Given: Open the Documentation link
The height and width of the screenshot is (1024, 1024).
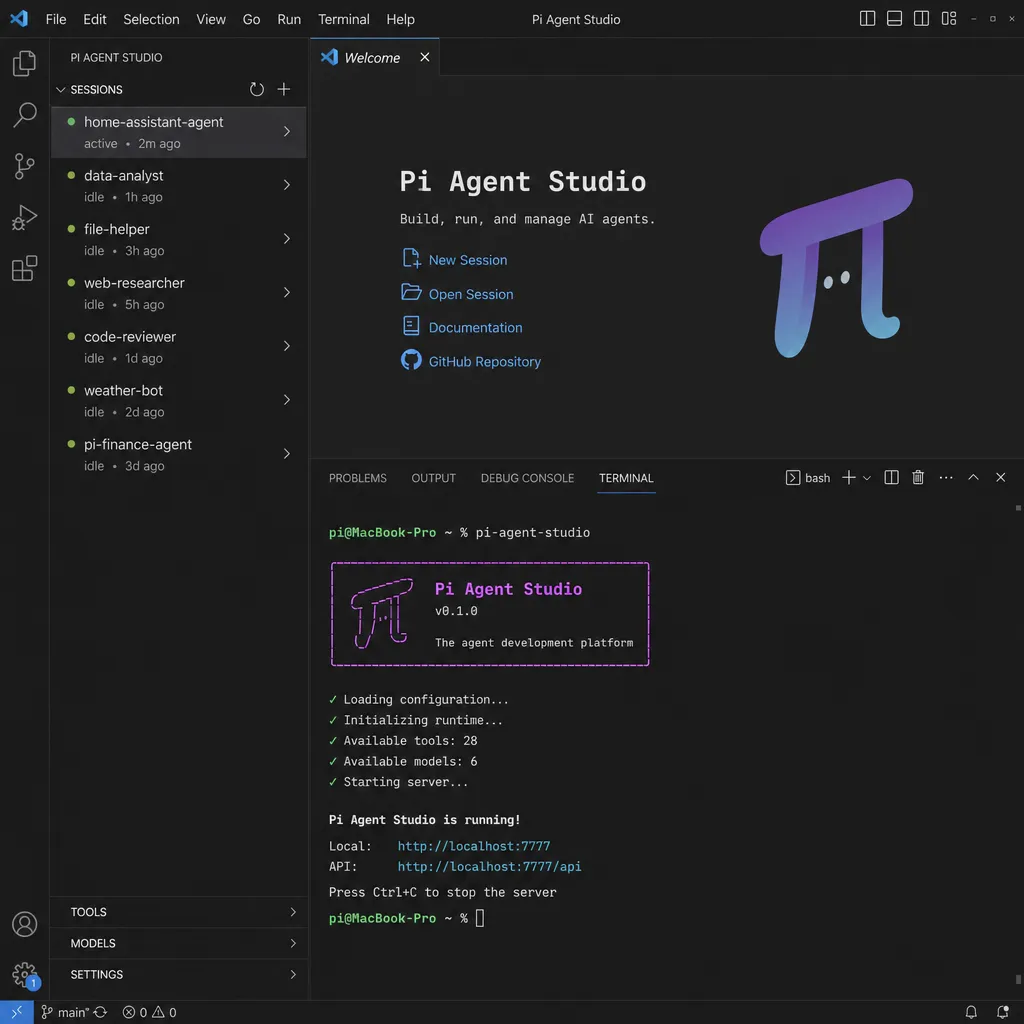Looking at the screenshot, I should (x=475, y=328).
